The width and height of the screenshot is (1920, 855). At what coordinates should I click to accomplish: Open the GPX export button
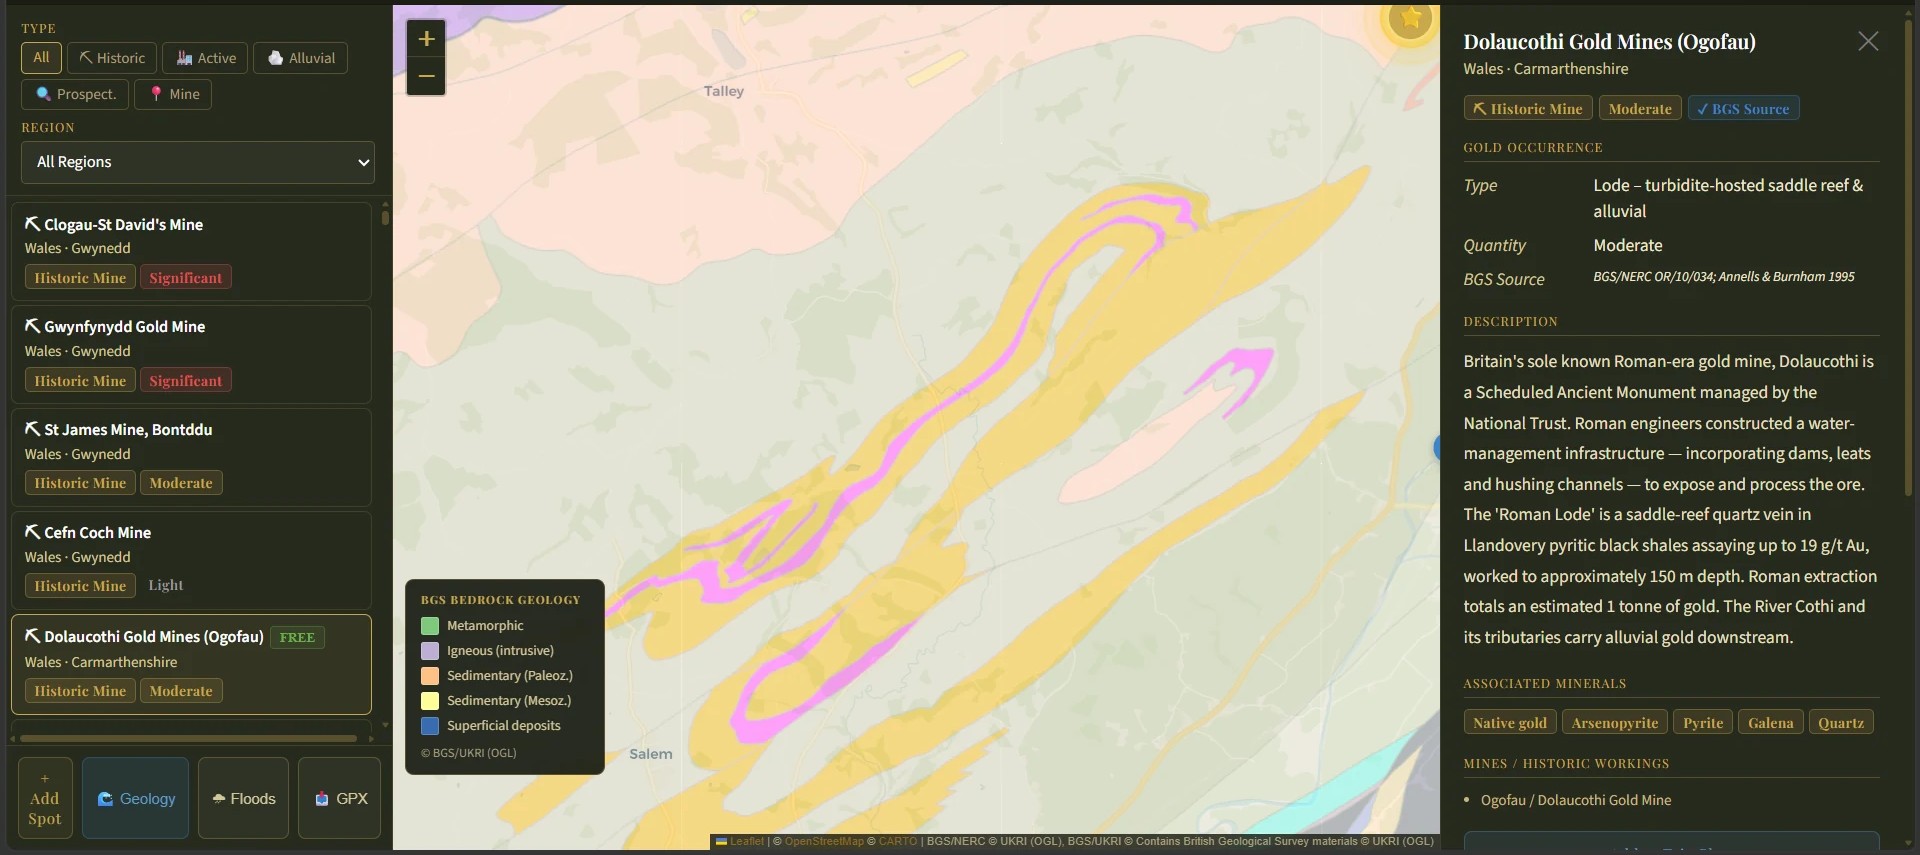point(340,798)
